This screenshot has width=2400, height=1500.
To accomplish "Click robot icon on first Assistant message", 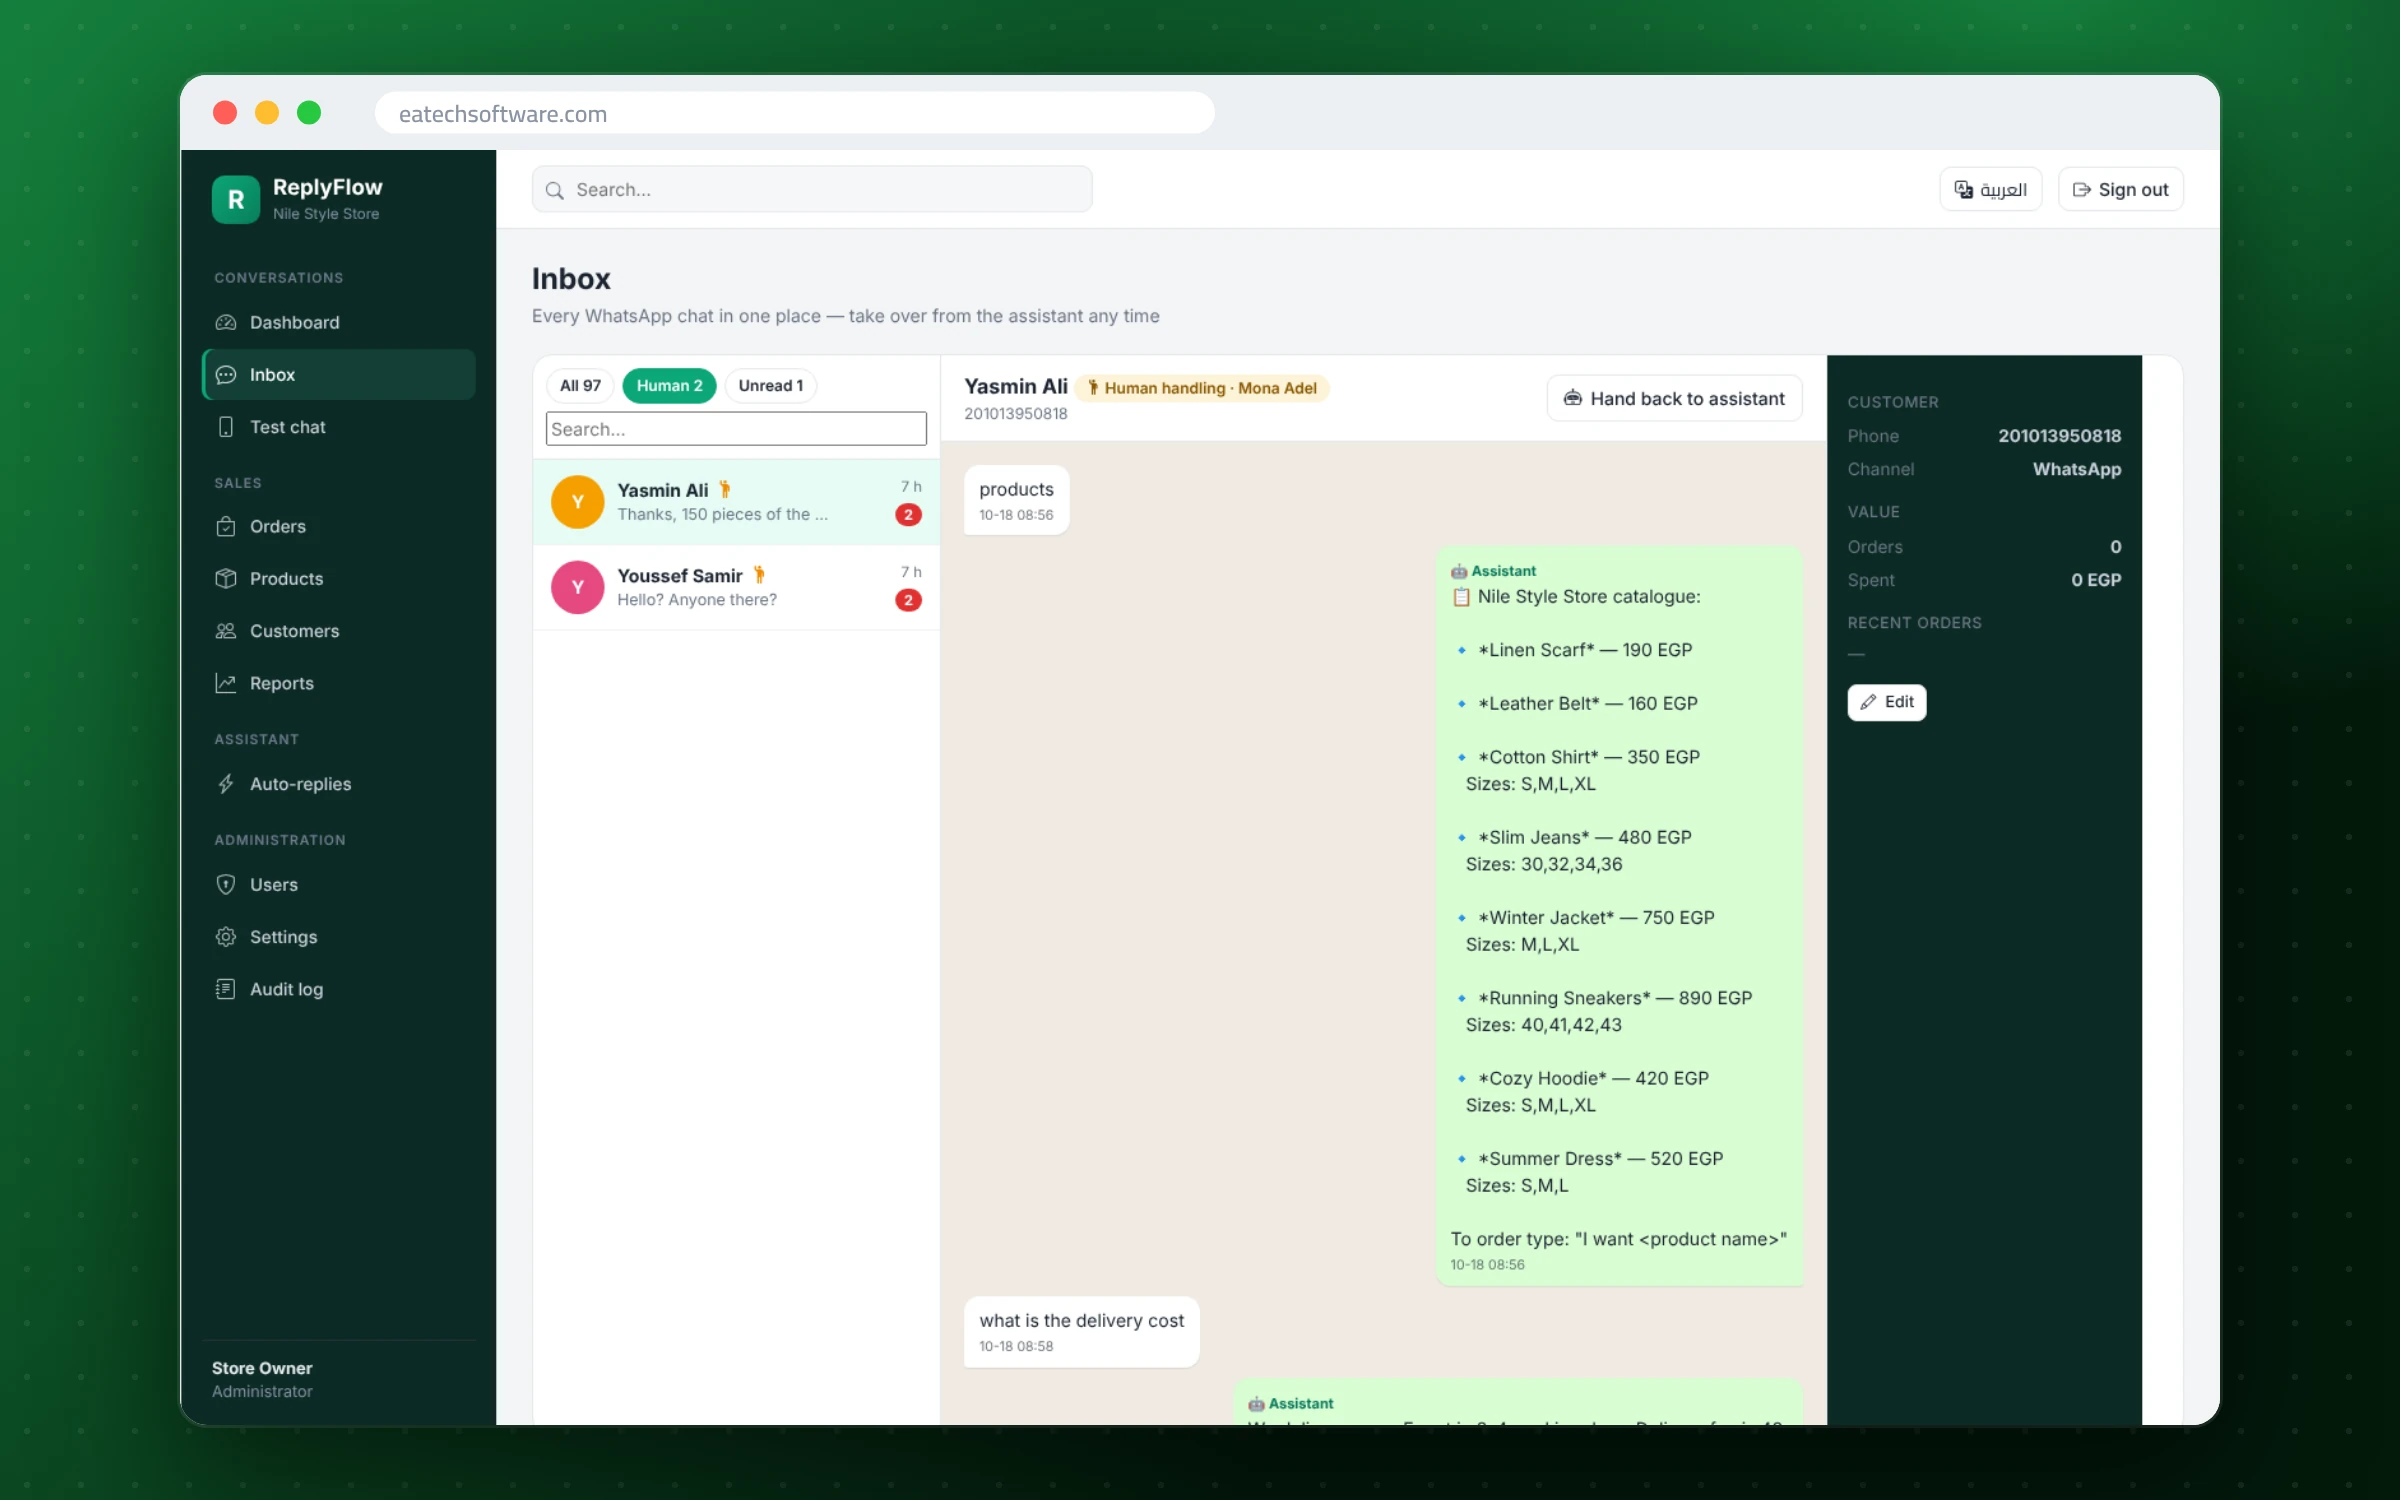I will 1459,571.
